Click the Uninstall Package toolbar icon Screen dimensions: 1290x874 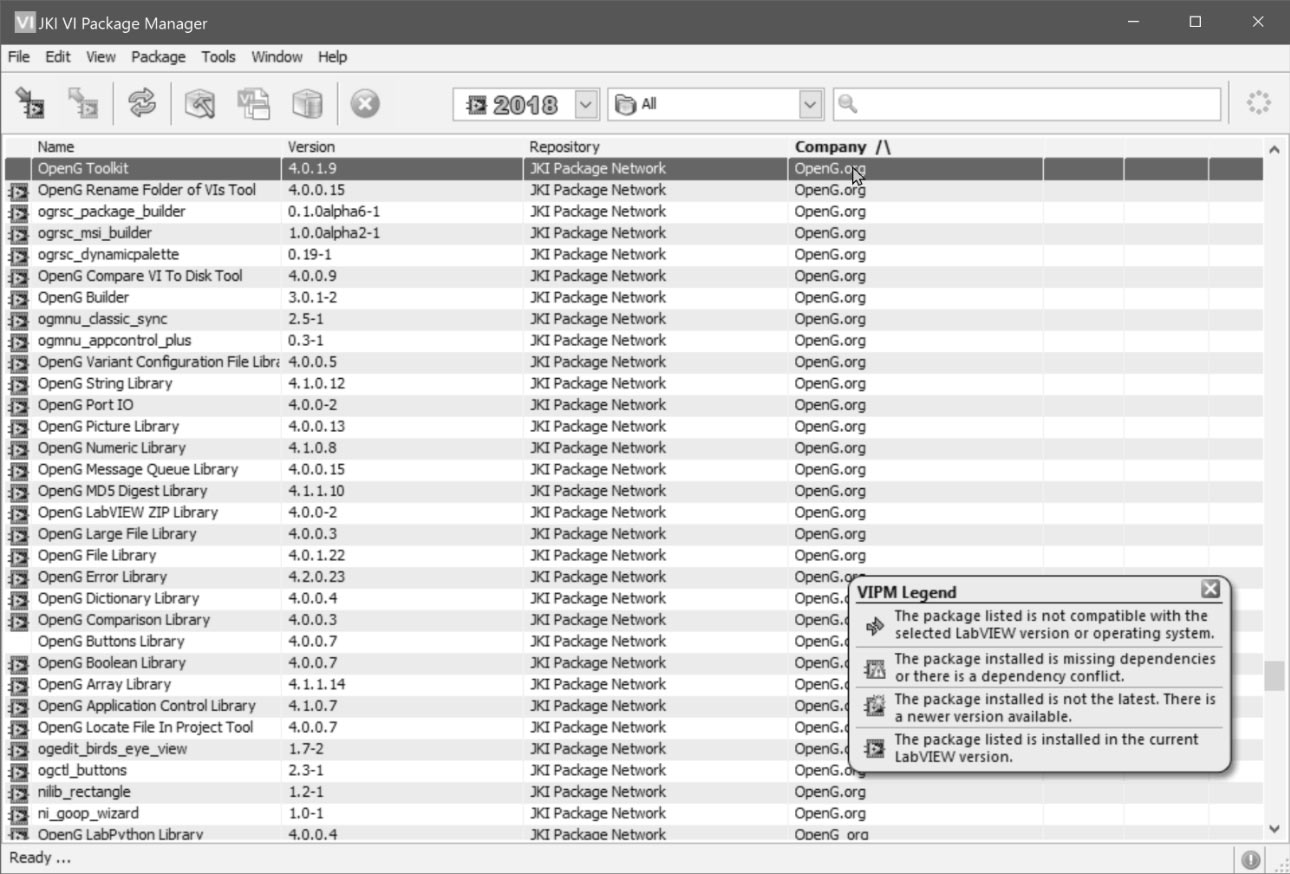(x=83, y=103)
